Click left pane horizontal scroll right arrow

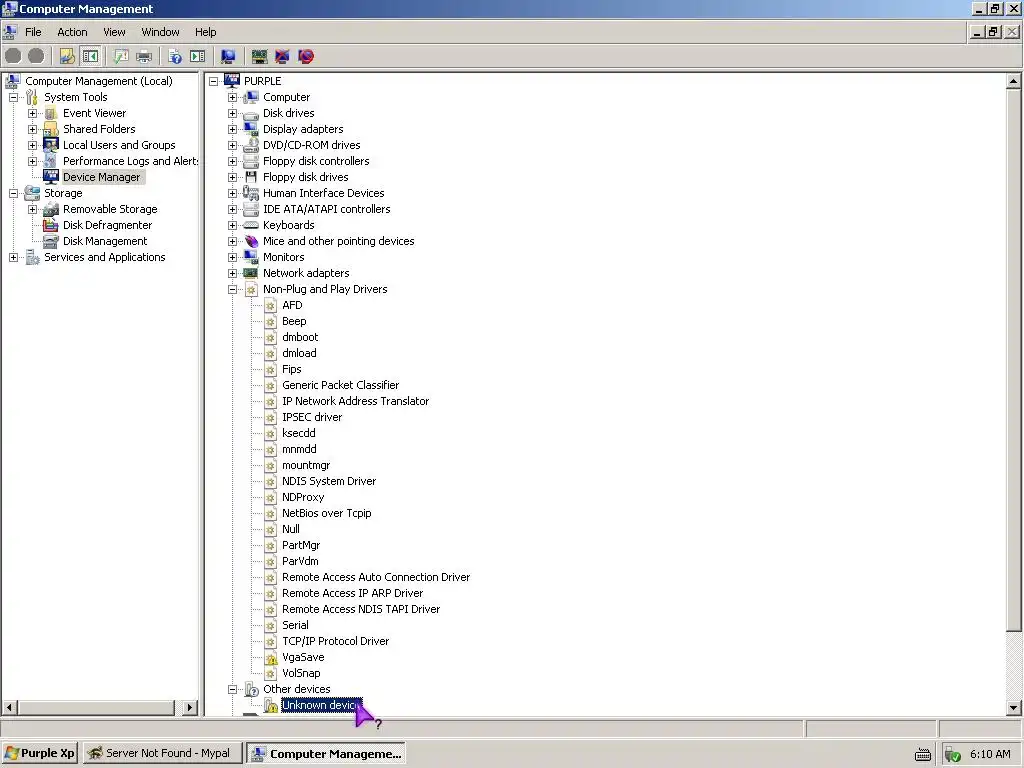tap(189, 707)
